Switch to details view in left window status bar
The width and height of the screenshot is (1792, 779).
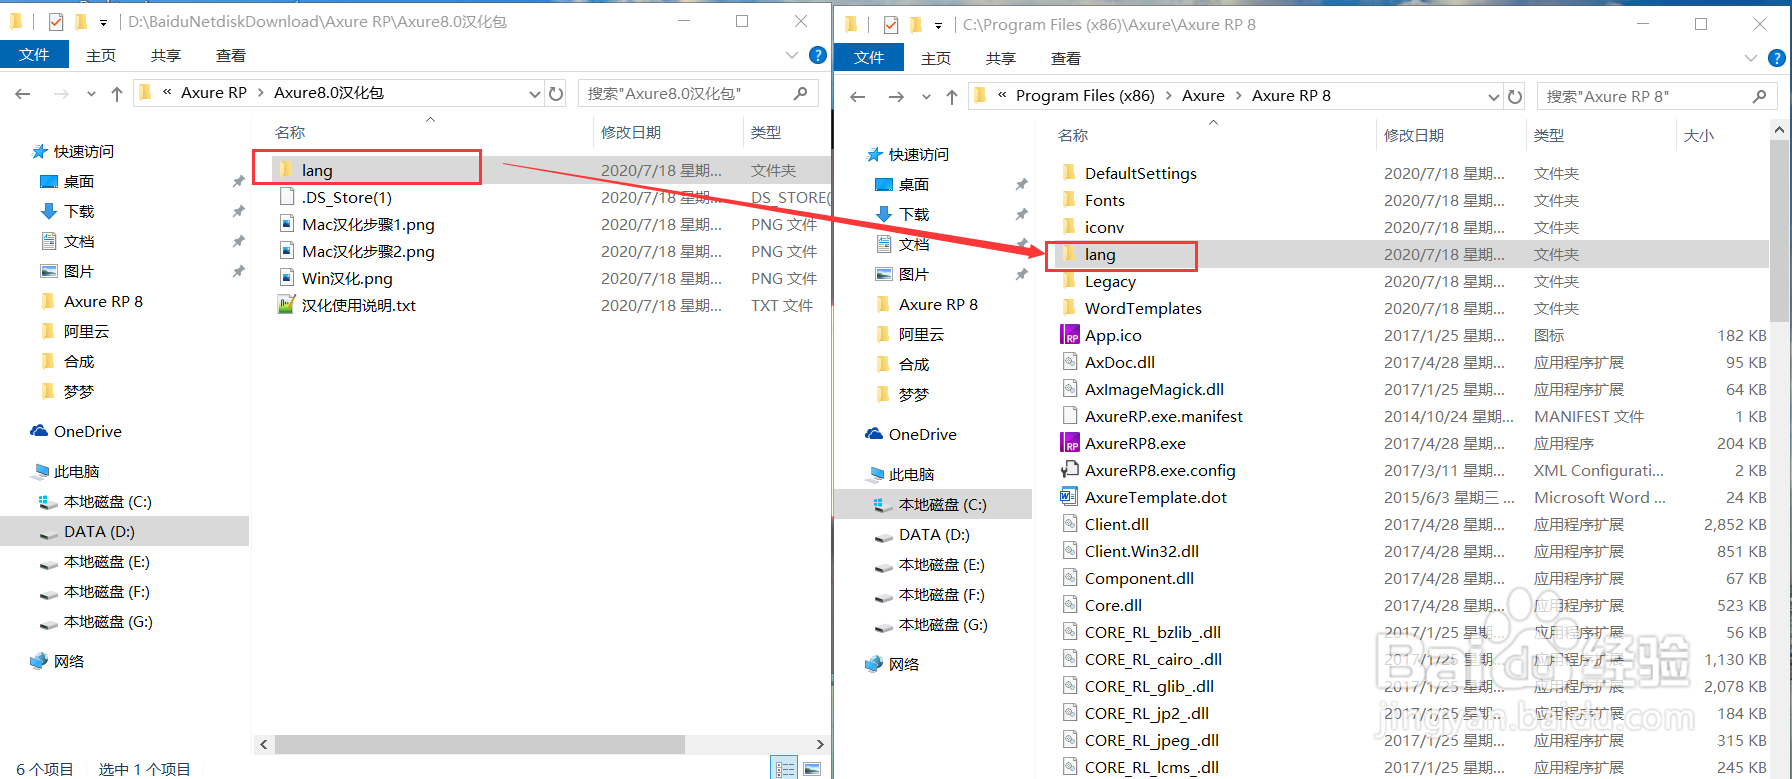[x=785, y=768]
